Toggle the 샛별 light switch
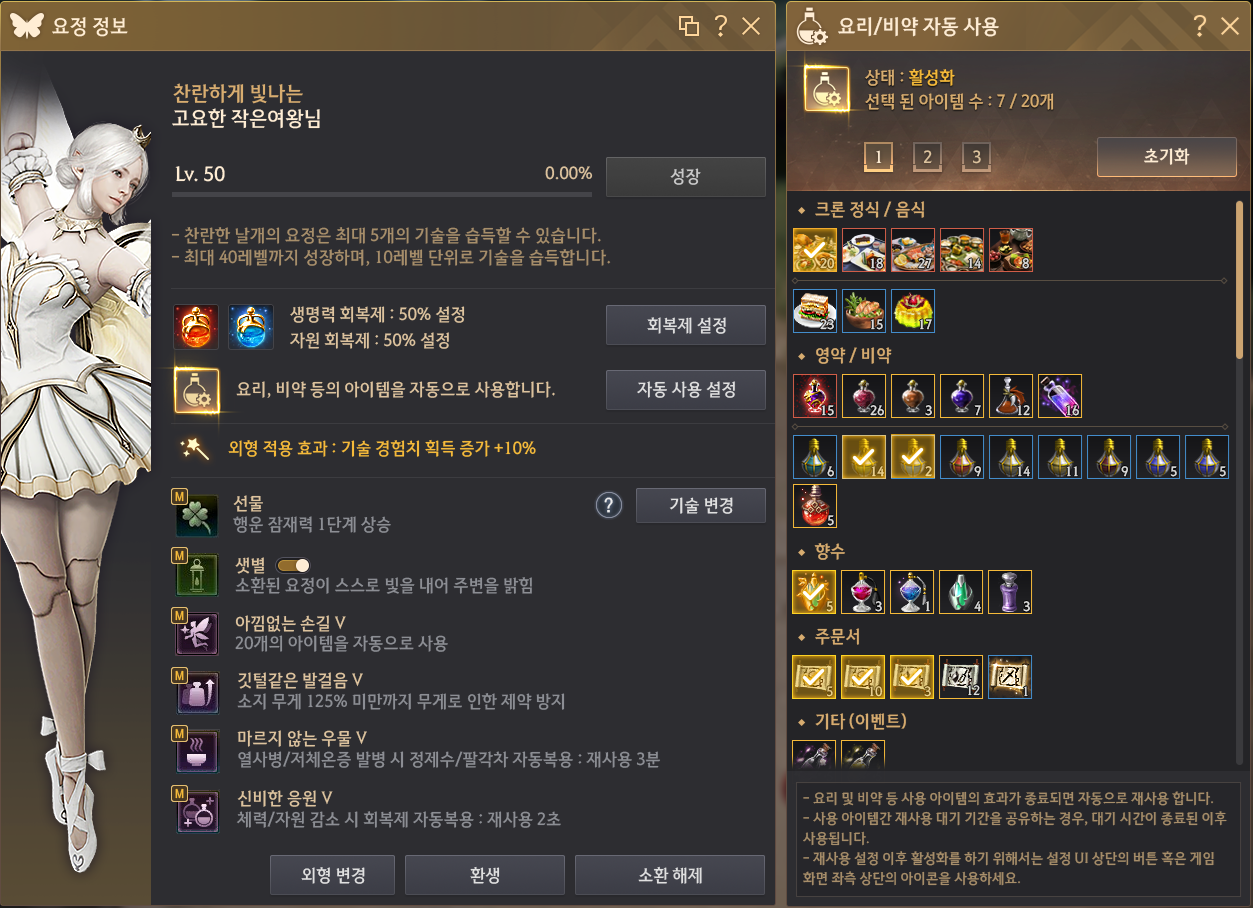Image resolution: width=1253 pixels, height=908 pixels. coord(293,565)
